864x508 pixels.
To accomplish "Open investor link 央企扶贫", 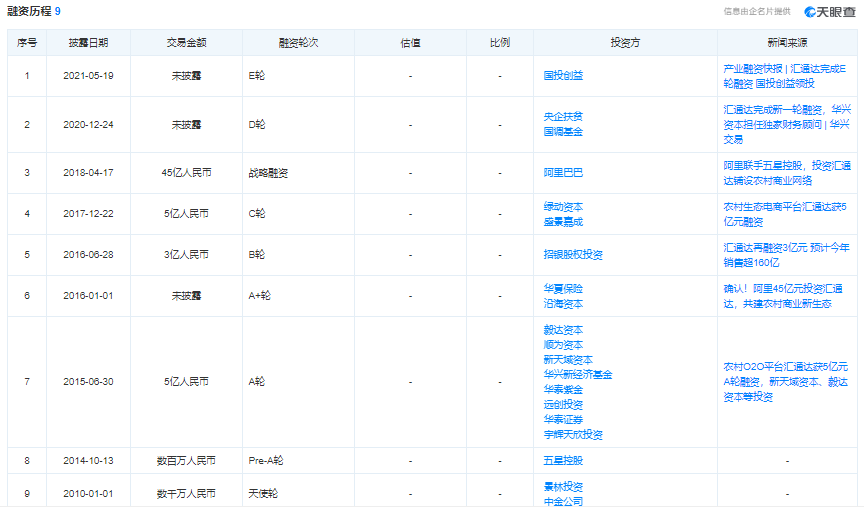I will click(563, 117).
